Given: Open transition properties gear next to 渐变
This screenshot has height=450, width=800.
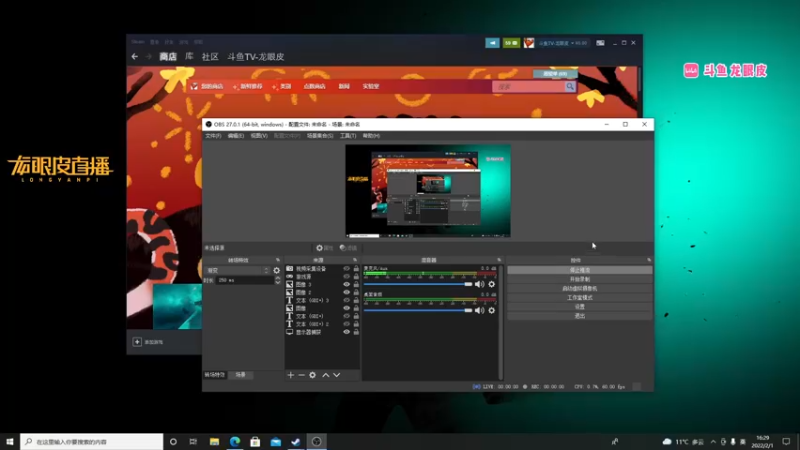Looking at the screenshot, I should [x=277, y=270].
